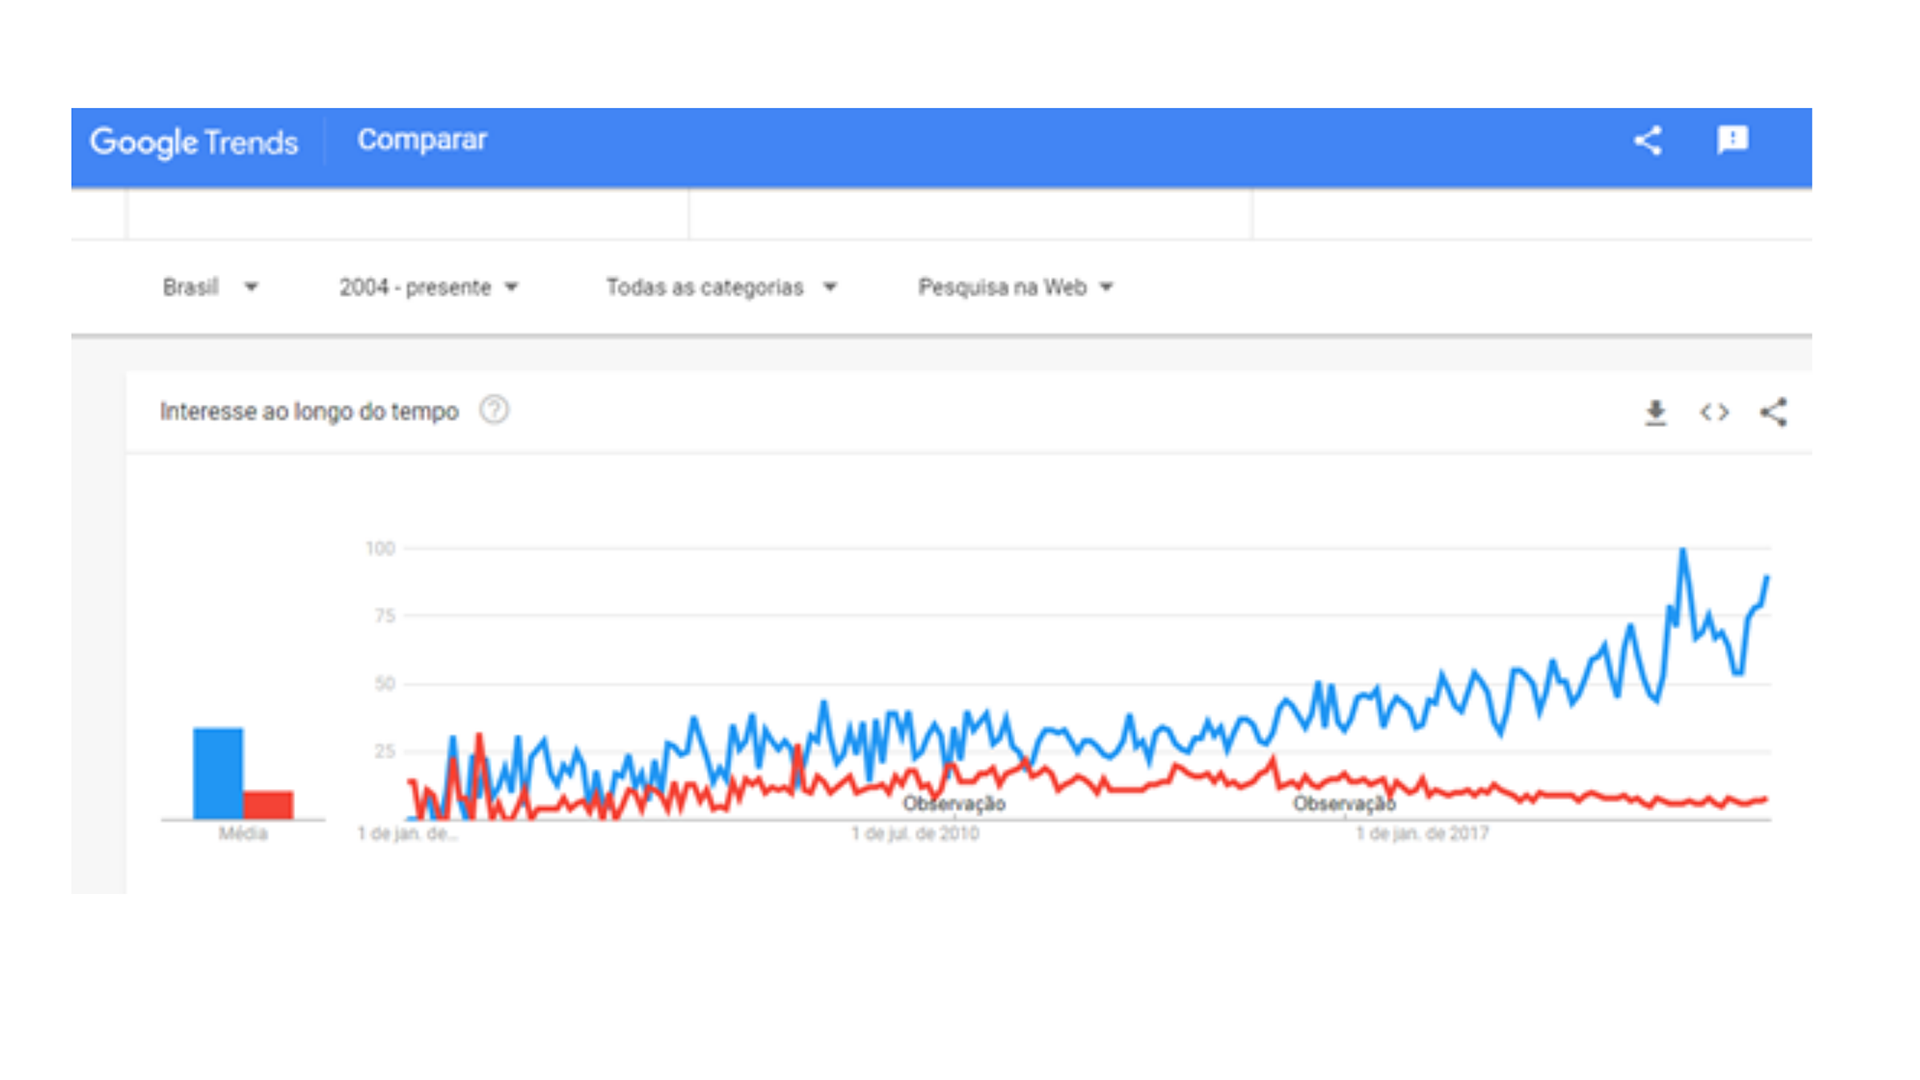Image resolution: width=1920 pixels, height=1080 pixels.
Task: Click the share icon in blue header
Action: point(1648,141)
